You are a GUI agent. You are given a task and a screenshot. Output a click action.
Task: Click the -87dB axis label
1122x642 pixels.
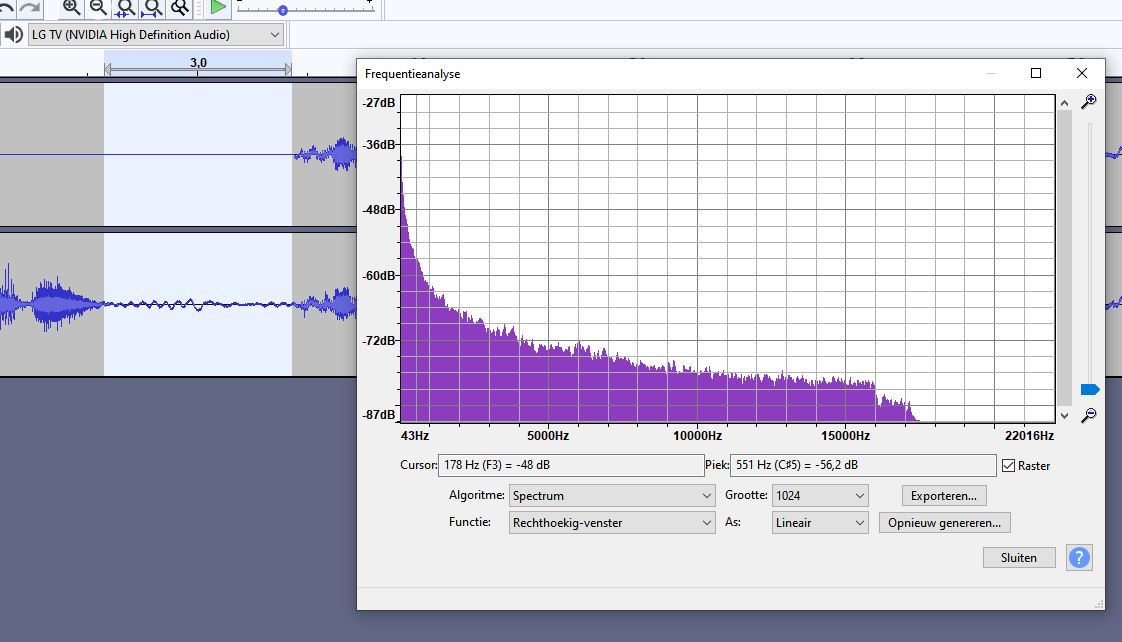pos(379,414)
